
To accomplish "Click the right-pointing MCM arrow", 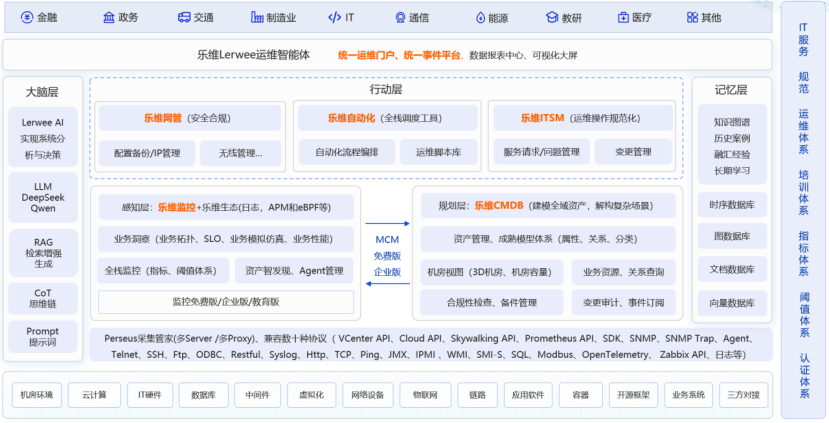I will click(388, 224).
